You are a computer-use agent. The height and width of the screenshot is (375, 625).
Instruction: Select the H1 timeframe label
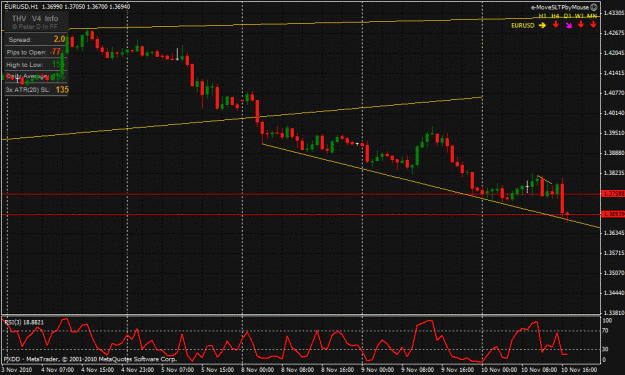click(x=542, y=16)
